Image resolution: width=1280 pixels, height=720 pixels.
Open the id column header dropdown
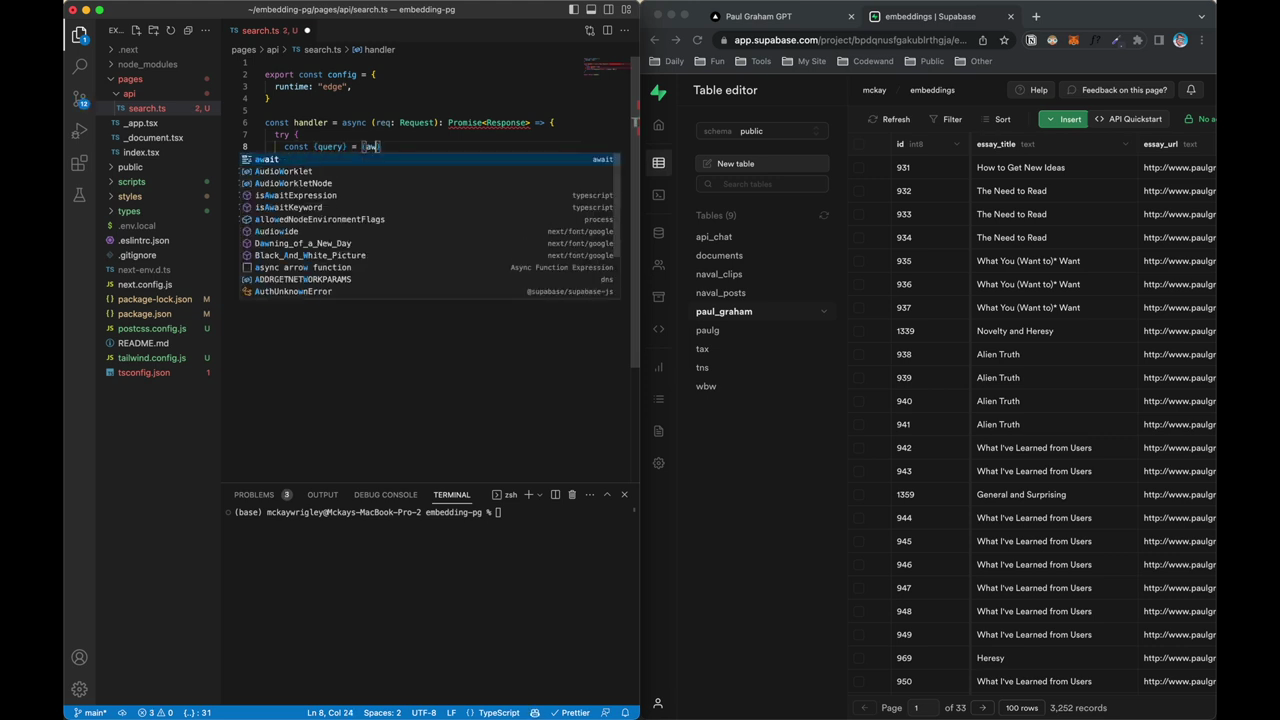tap(956, 144)
